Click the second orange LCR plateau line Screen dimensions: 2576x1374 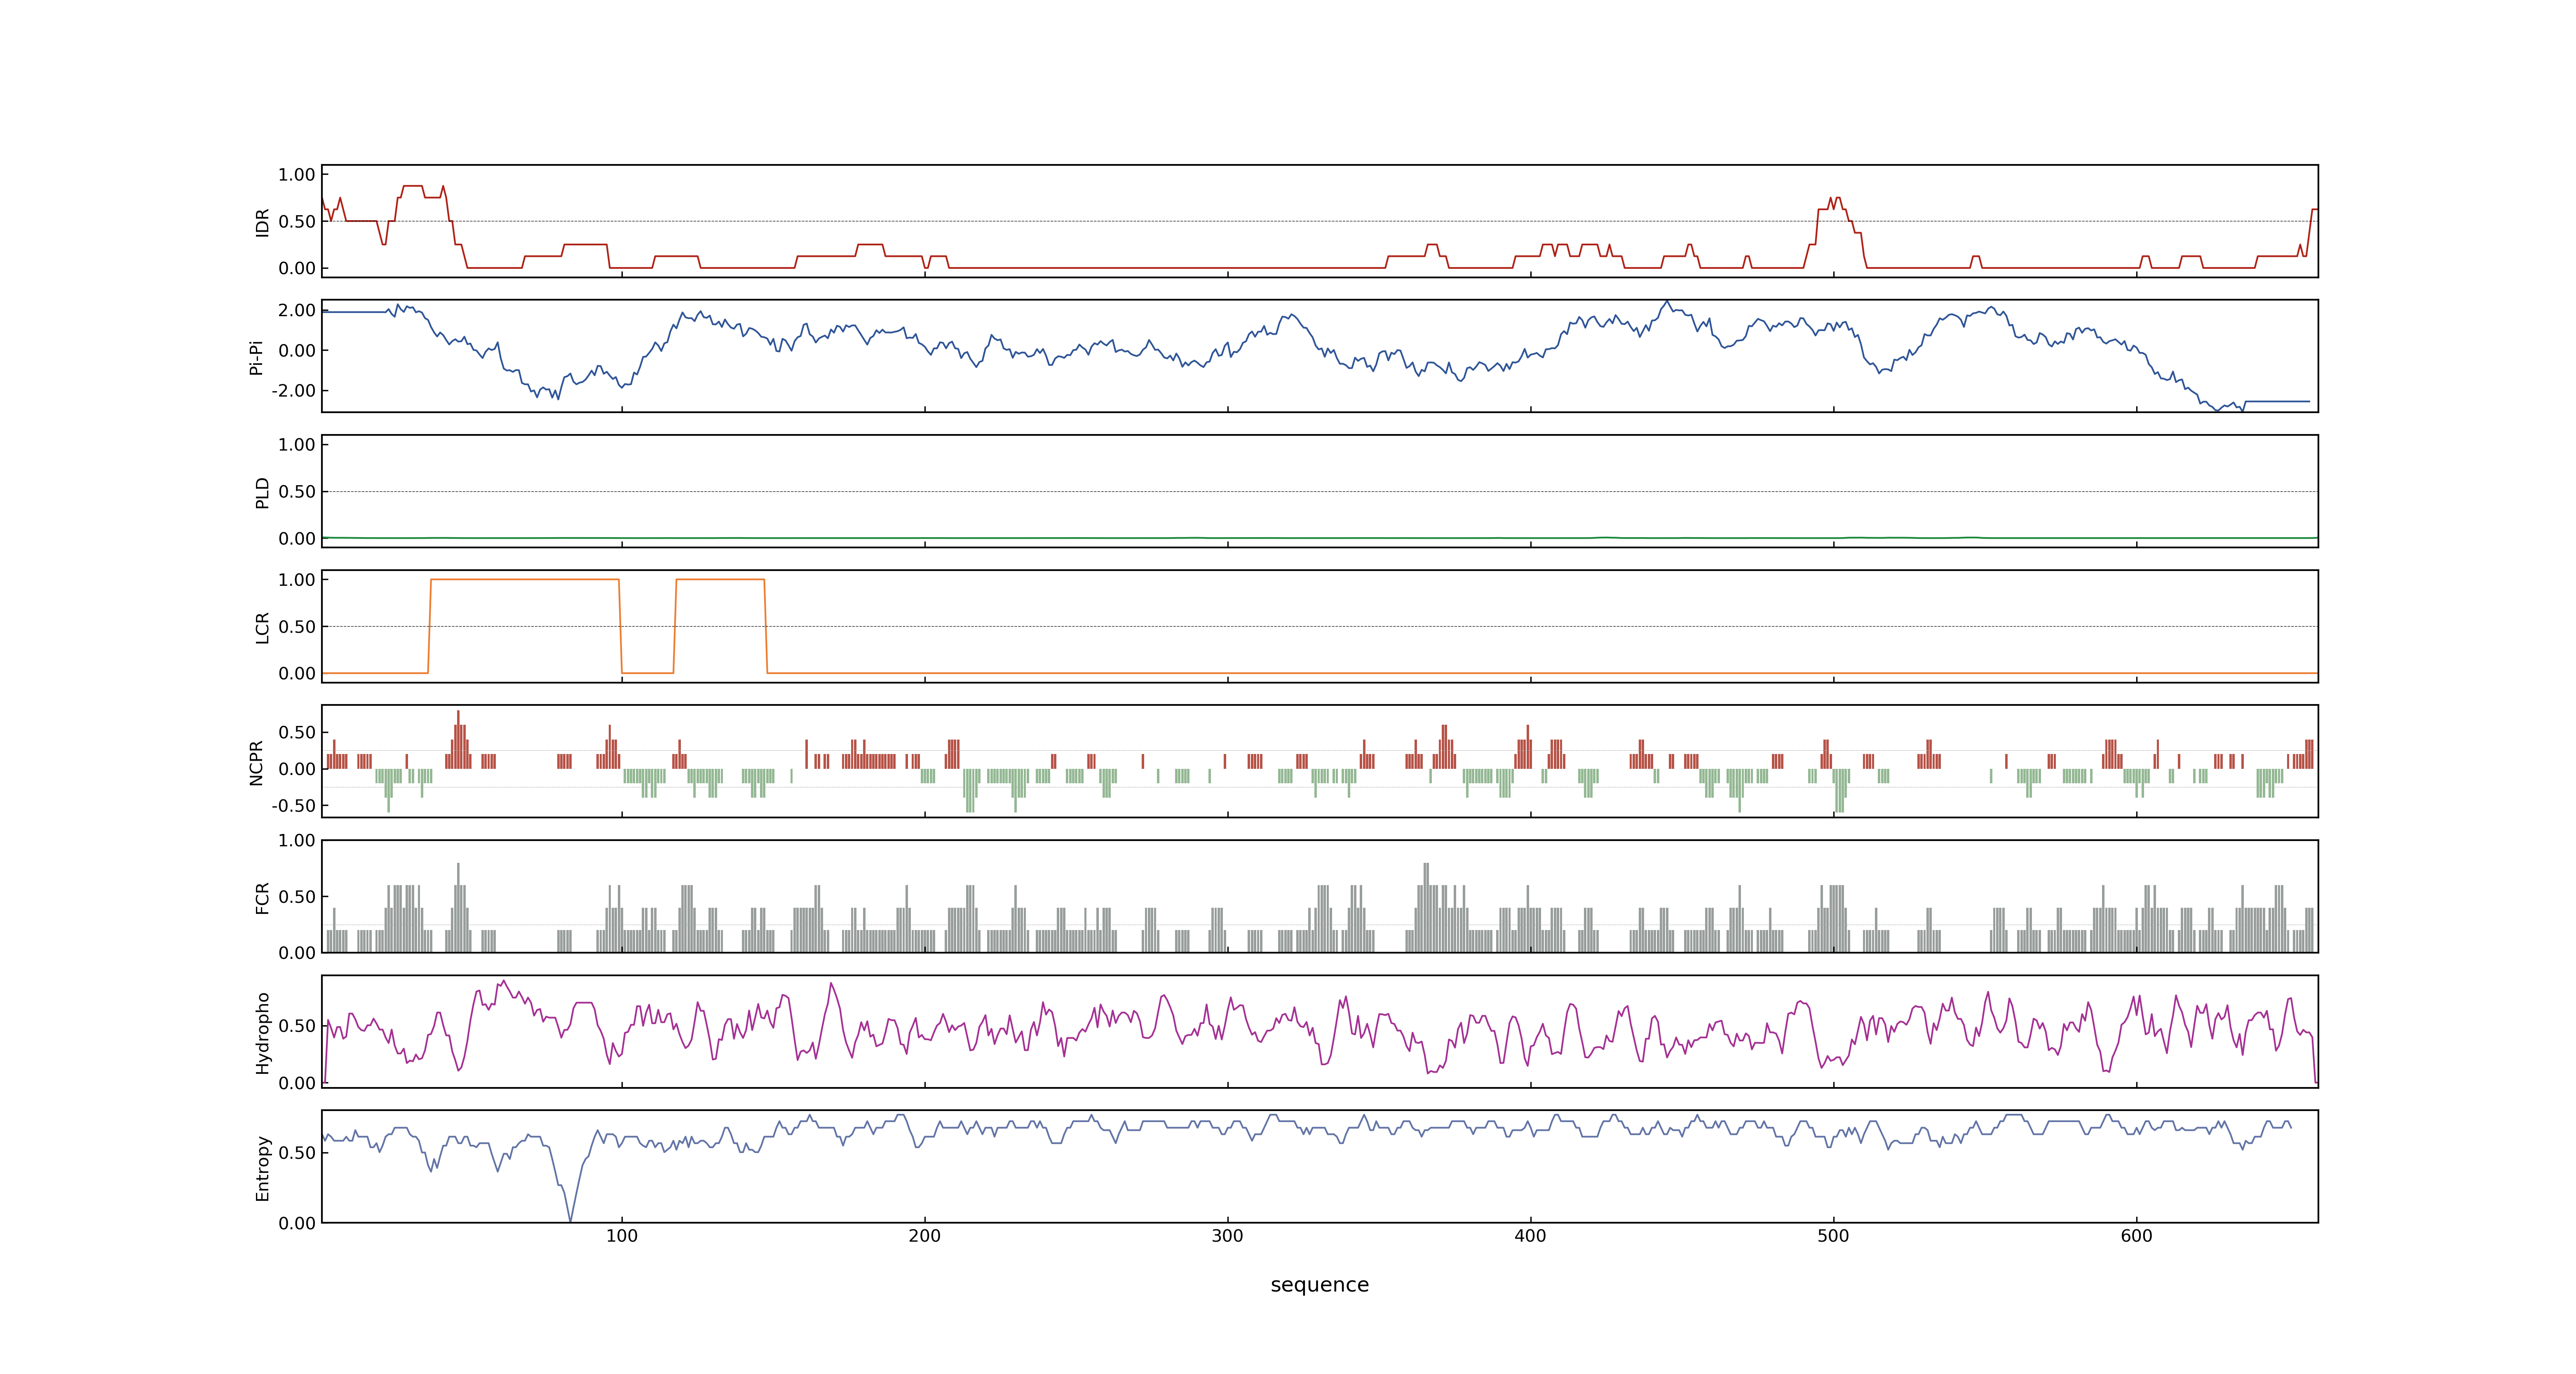pyautogui.click(x=720, y=579)
